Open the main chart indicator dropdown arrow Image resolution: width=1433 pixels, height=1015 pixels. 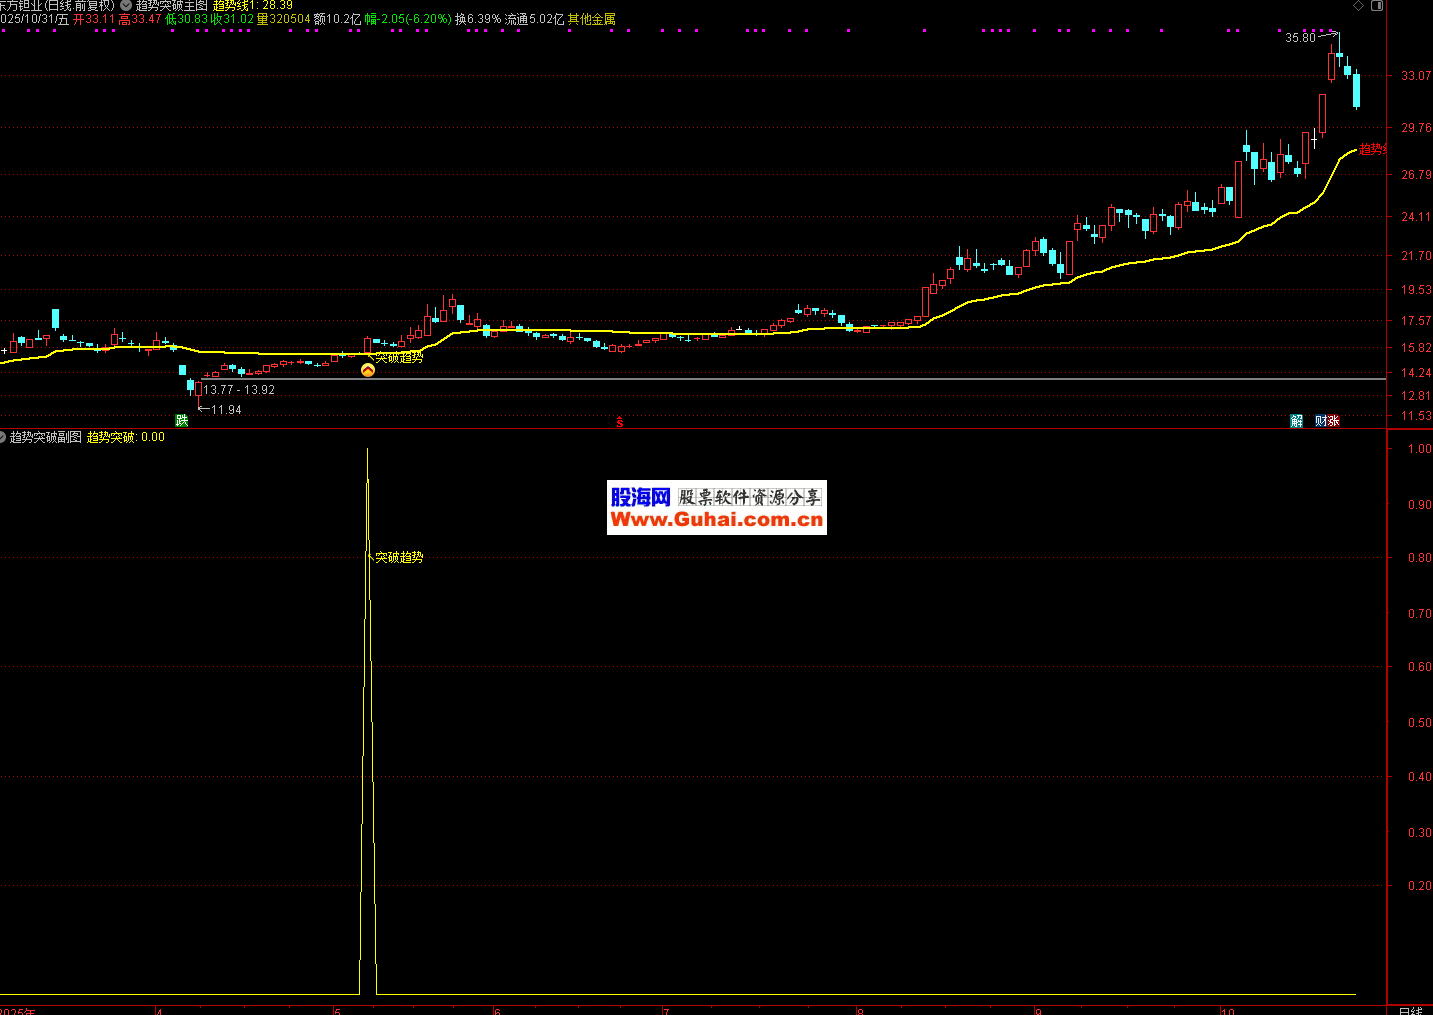(126, 5)
